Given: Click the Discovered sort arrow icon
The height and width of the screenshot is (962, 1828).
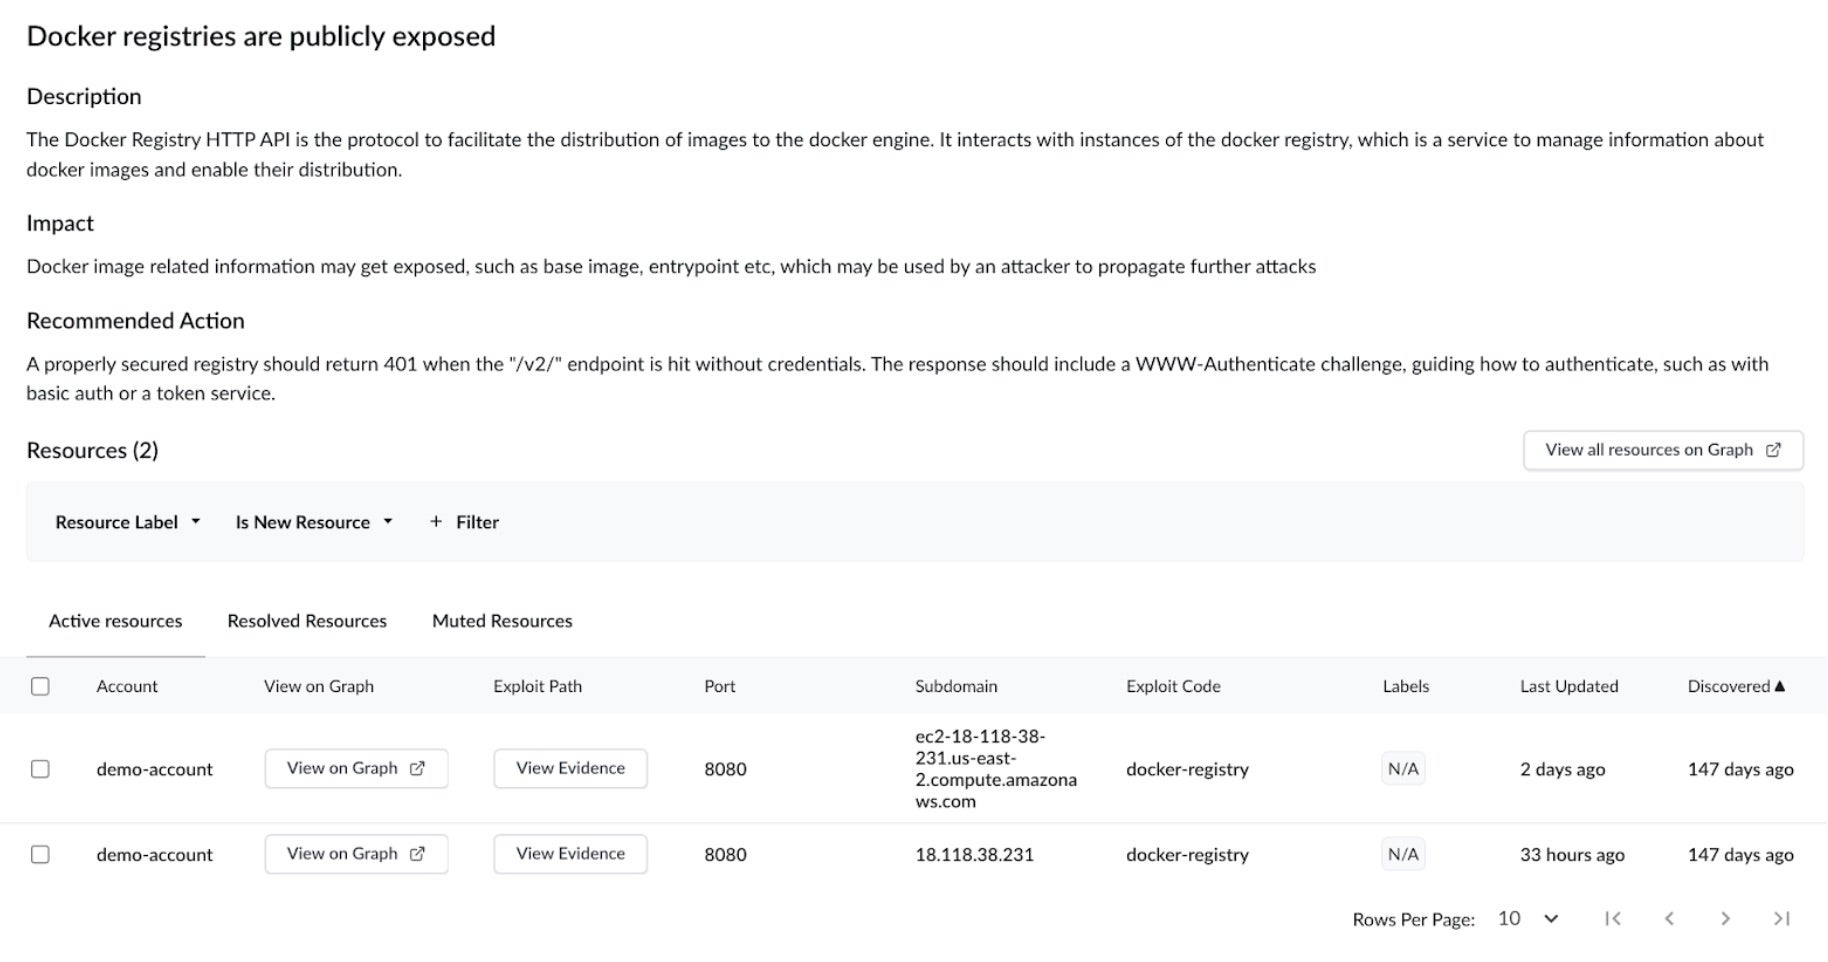Looking at the screenshot, I should (1780, 686).
